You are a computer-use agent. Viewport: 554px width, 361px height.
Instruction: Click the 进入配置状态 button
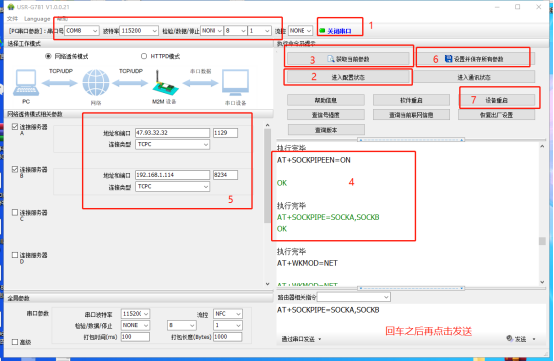point(348,77)
